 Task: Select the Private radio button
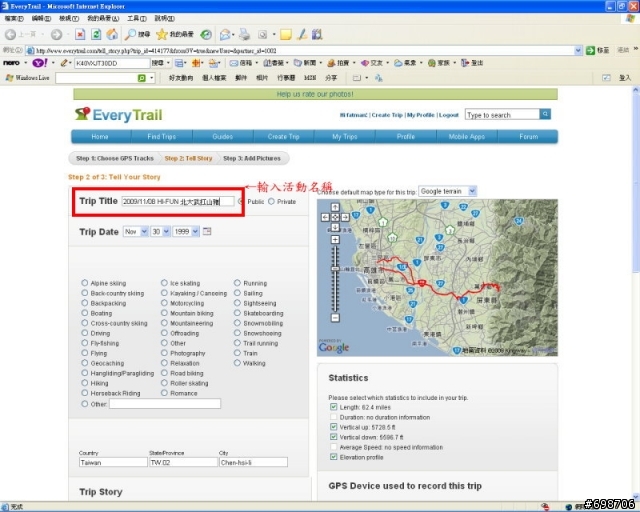coord(271,201)
